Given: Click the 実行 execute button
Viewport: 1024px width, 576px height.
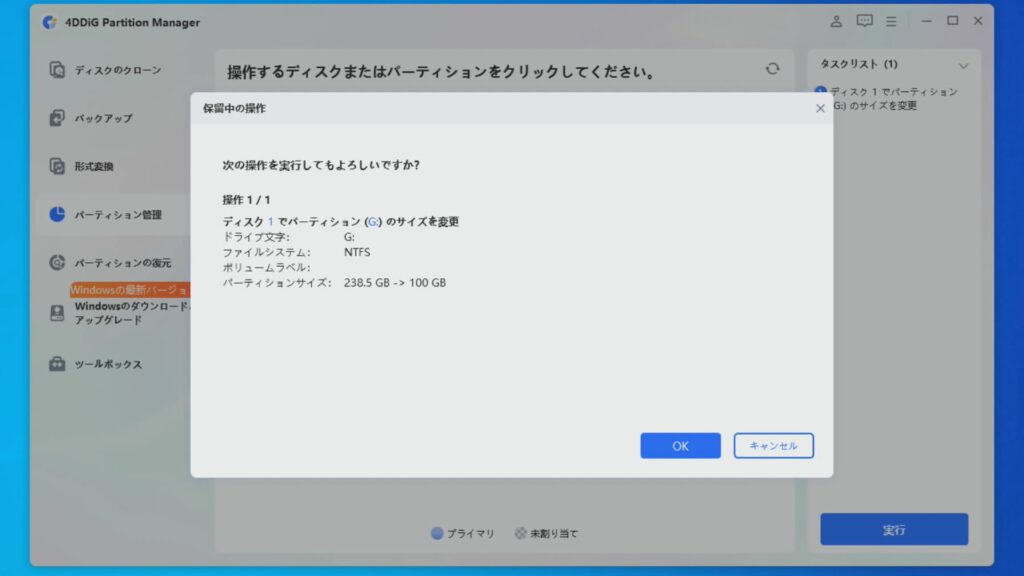Looking at the screenshot, I should pyautogui.click(x=894, y=529).
